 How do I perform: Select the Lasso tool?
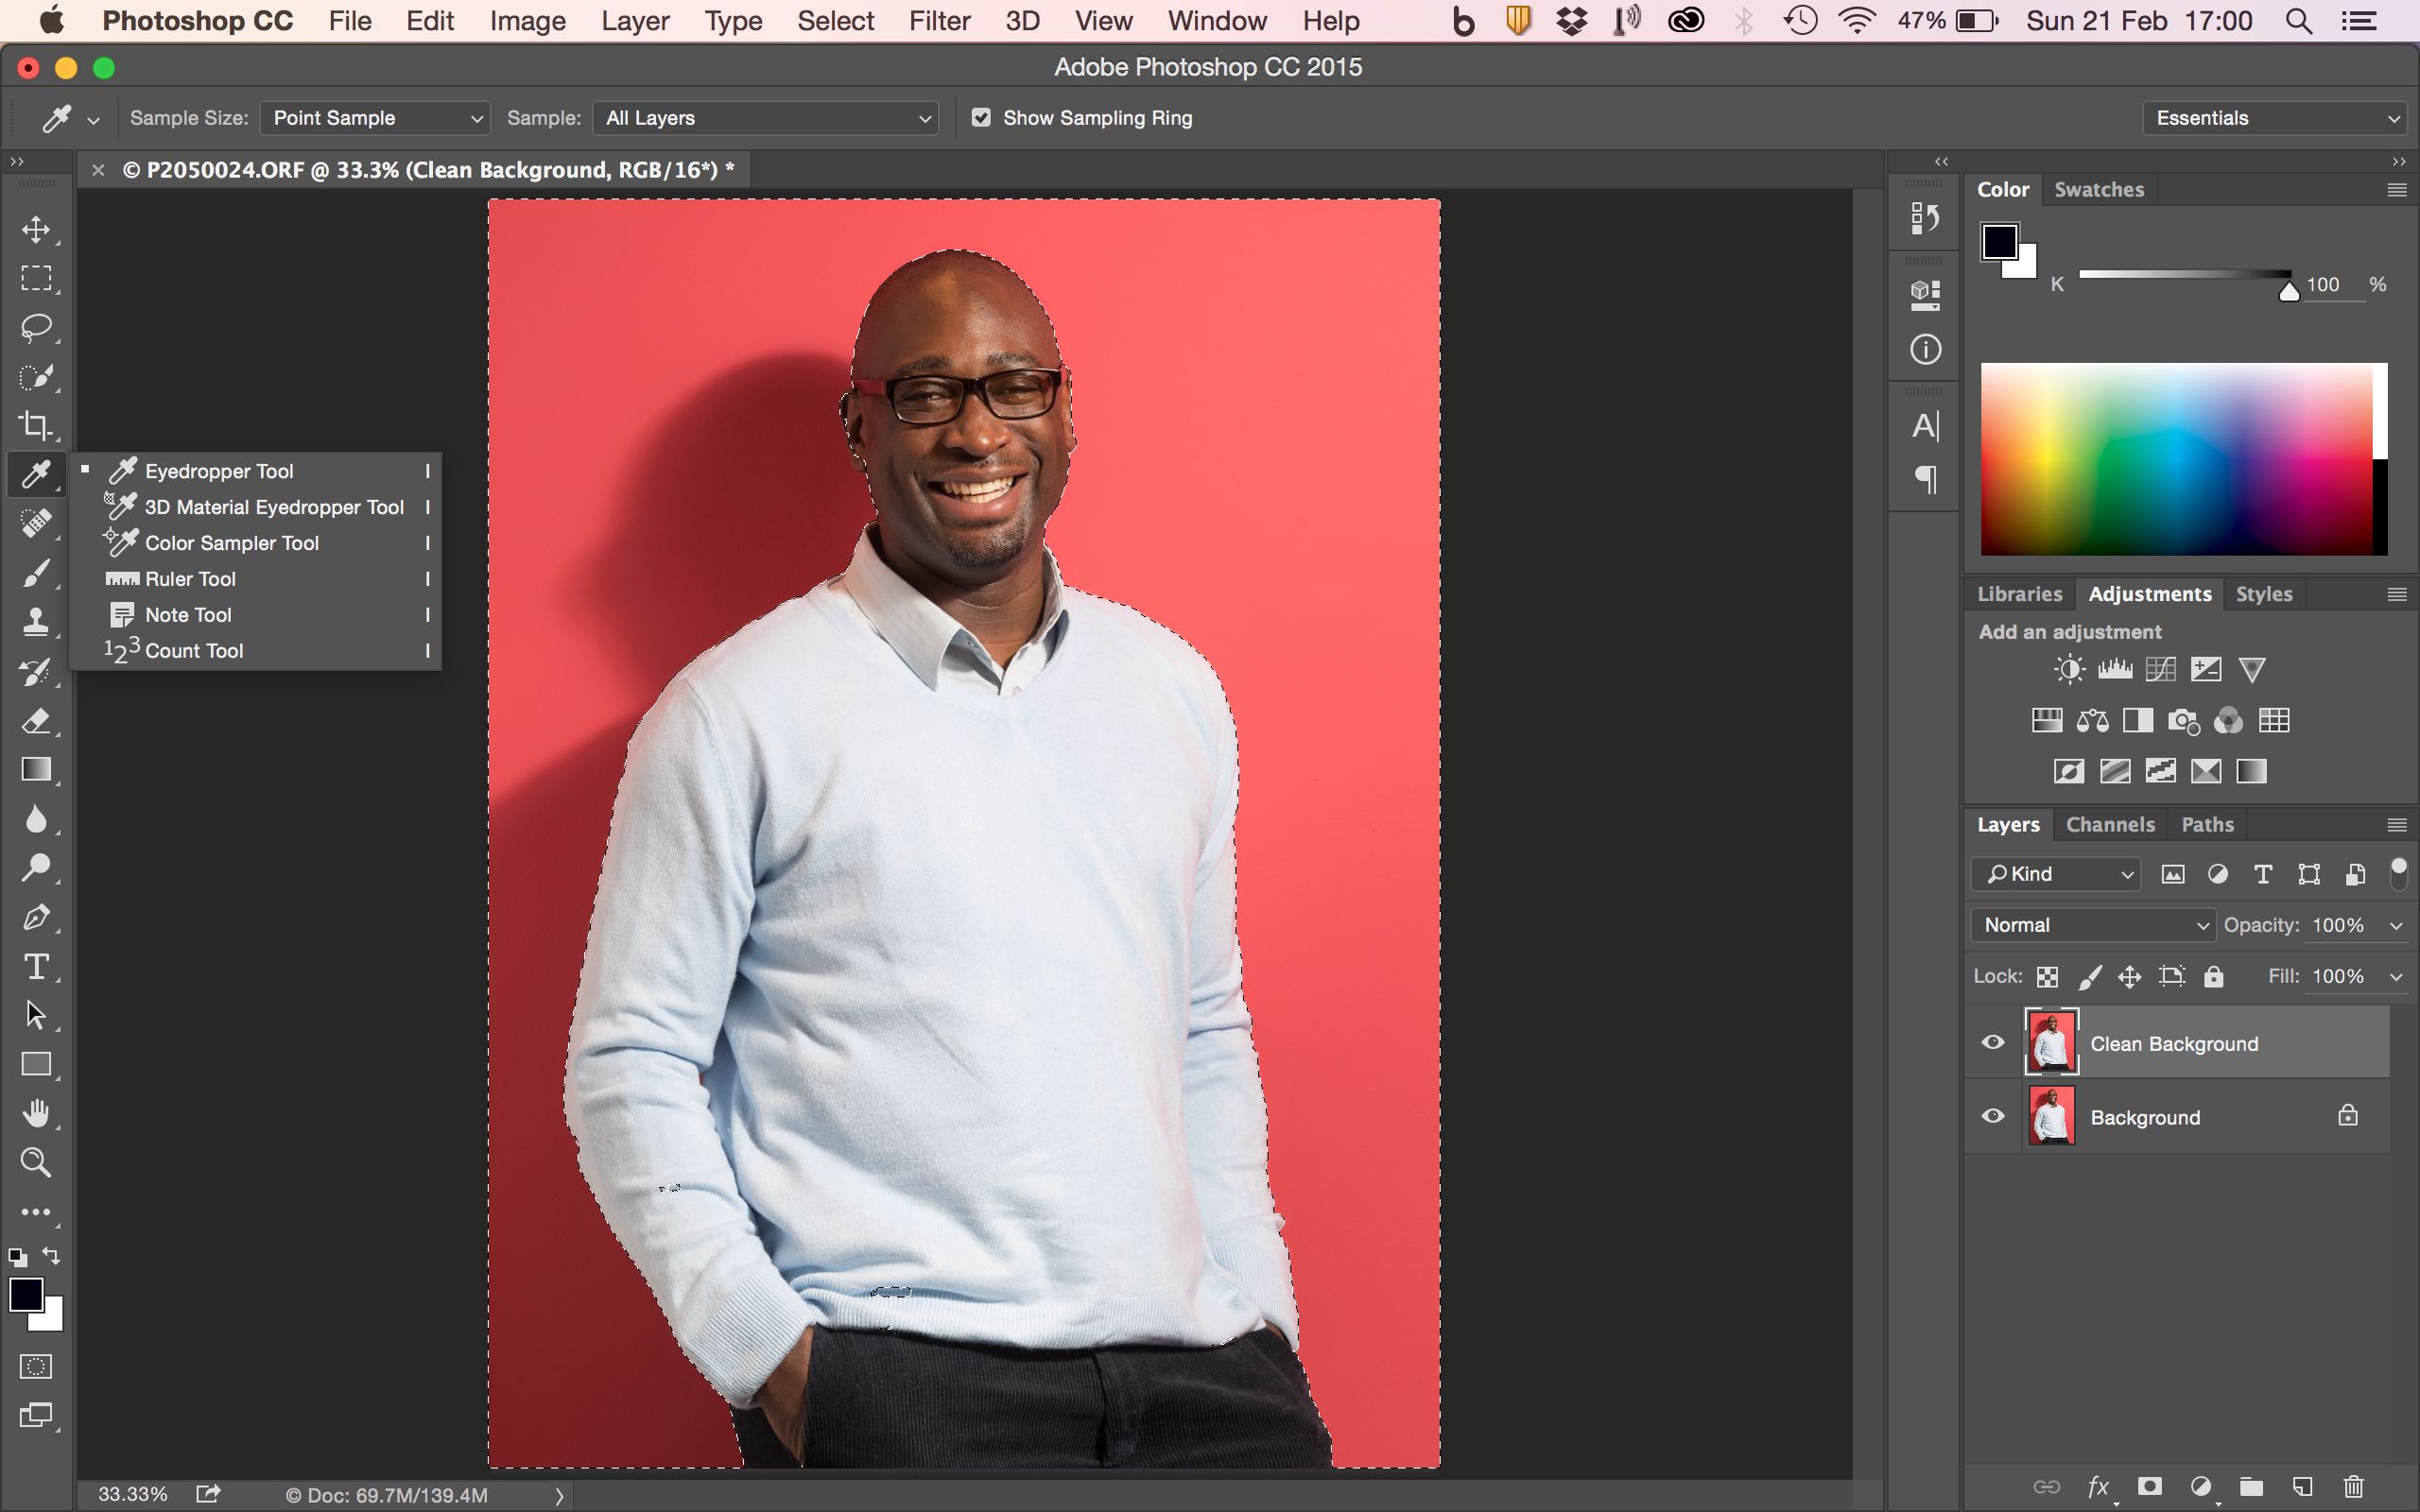tap(36, 327)
